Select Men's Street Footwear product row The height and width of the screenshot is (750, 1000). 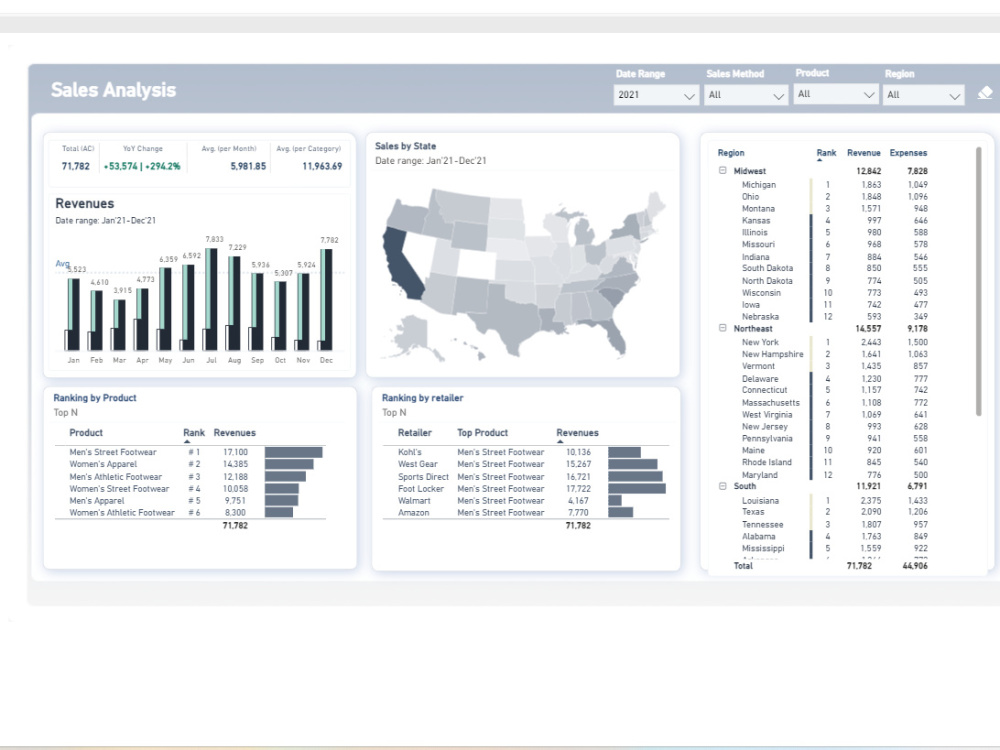pyautogui.click(x=190, y=452)
